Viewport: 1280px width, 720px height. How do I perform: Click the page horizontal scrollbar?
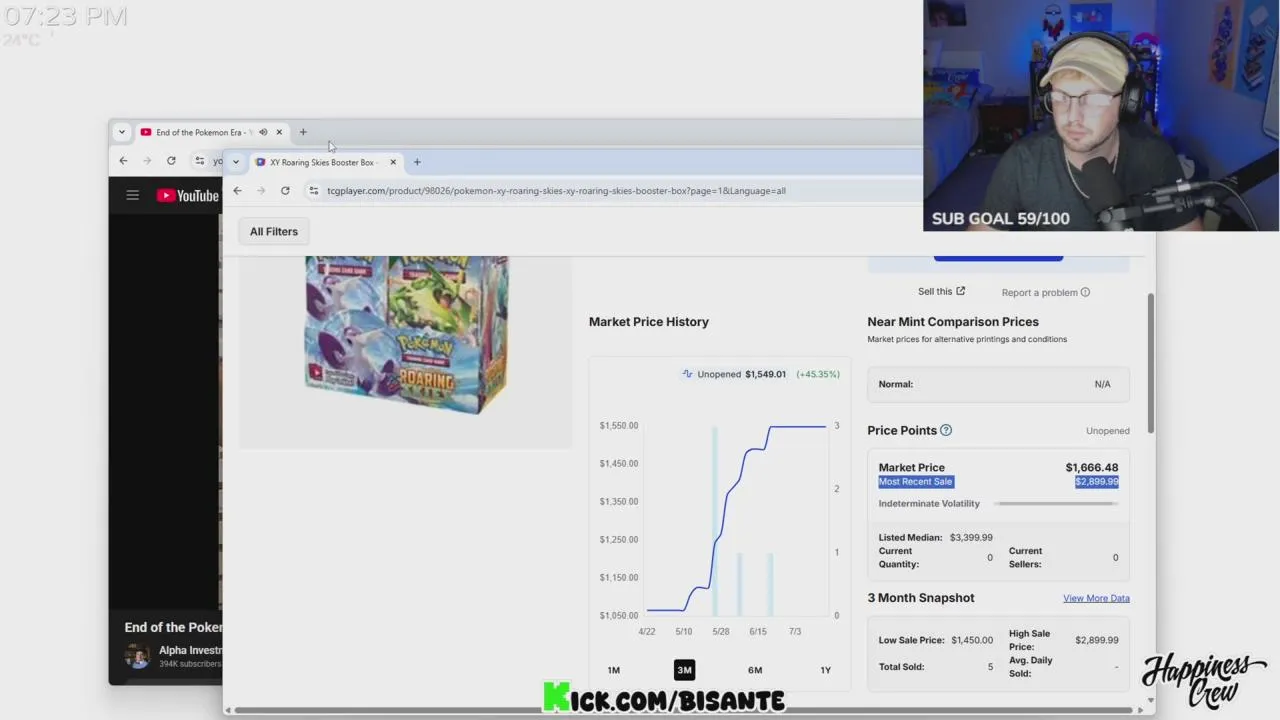(685, 710)
